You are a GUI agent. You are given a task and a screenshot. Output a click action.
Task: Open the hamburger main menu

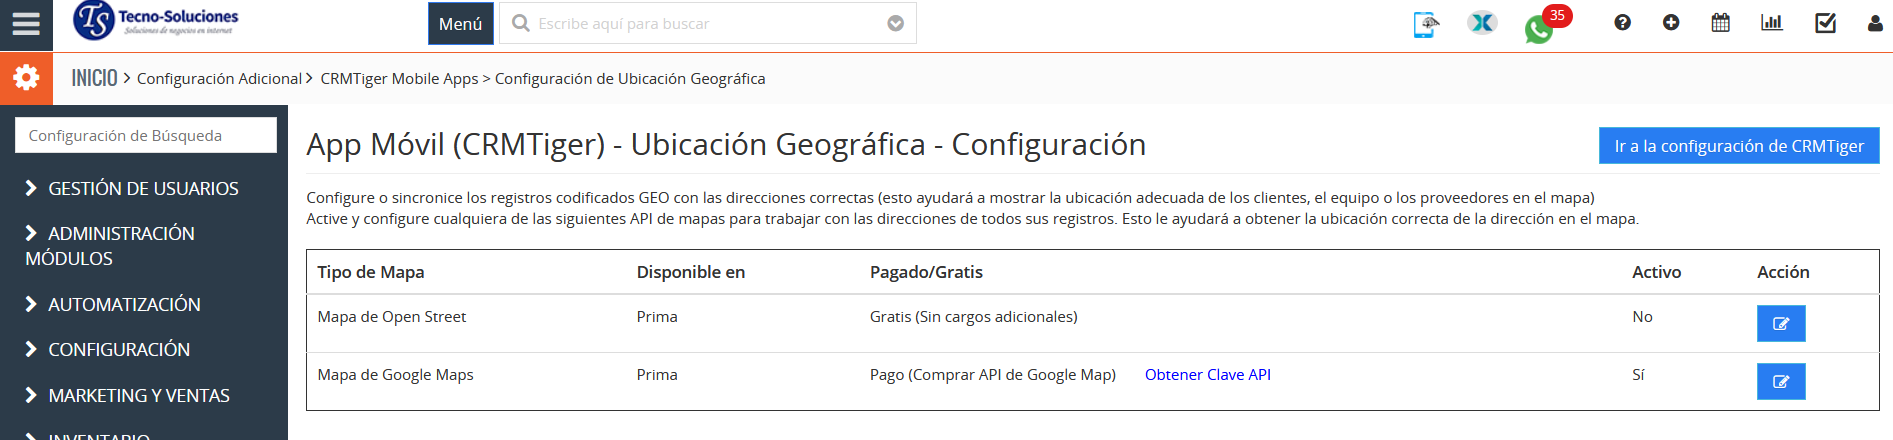(26, 24)
